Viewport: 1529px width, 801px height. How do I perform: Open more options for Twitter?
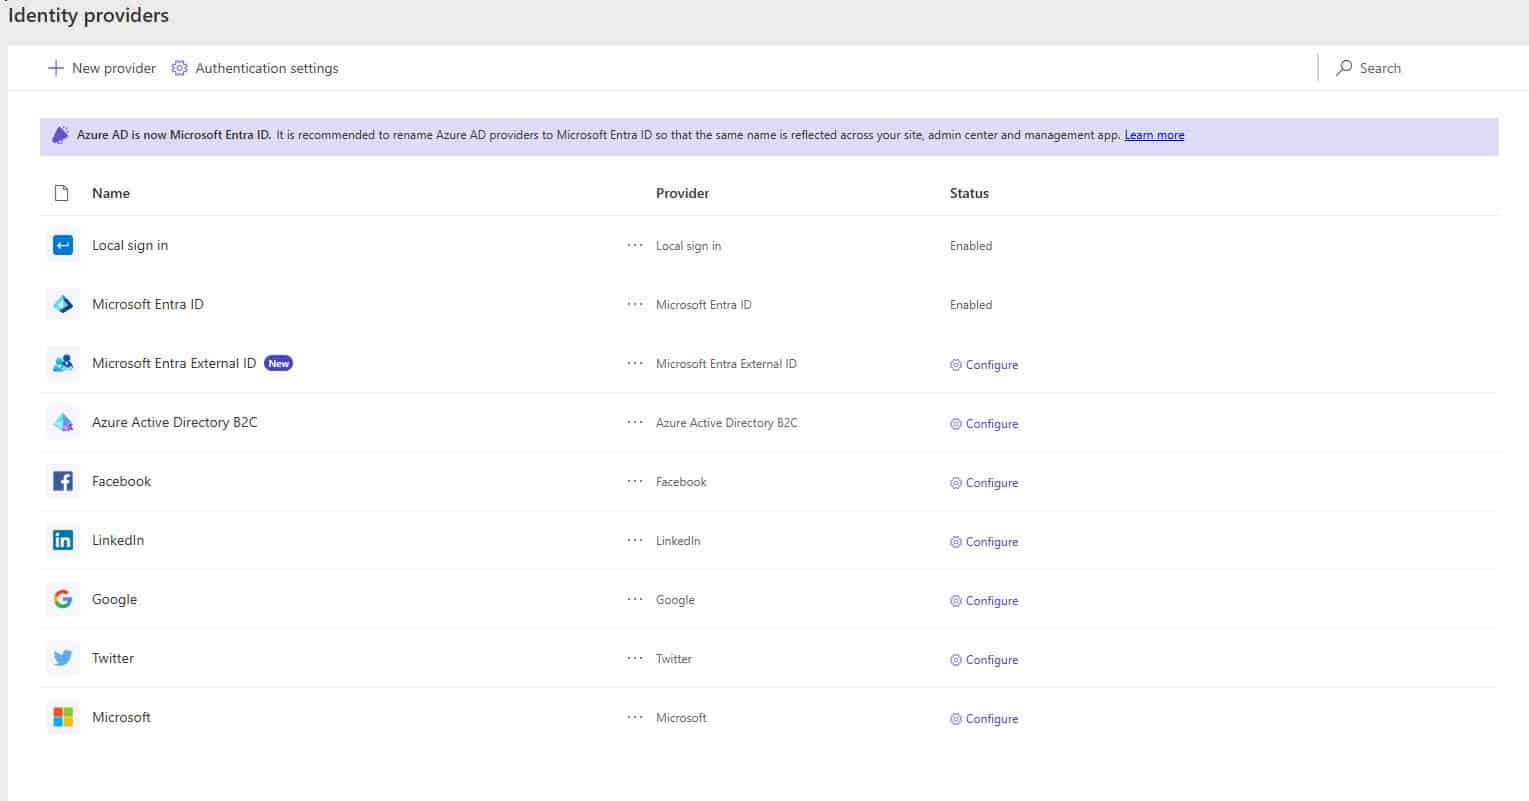point(635,658)
